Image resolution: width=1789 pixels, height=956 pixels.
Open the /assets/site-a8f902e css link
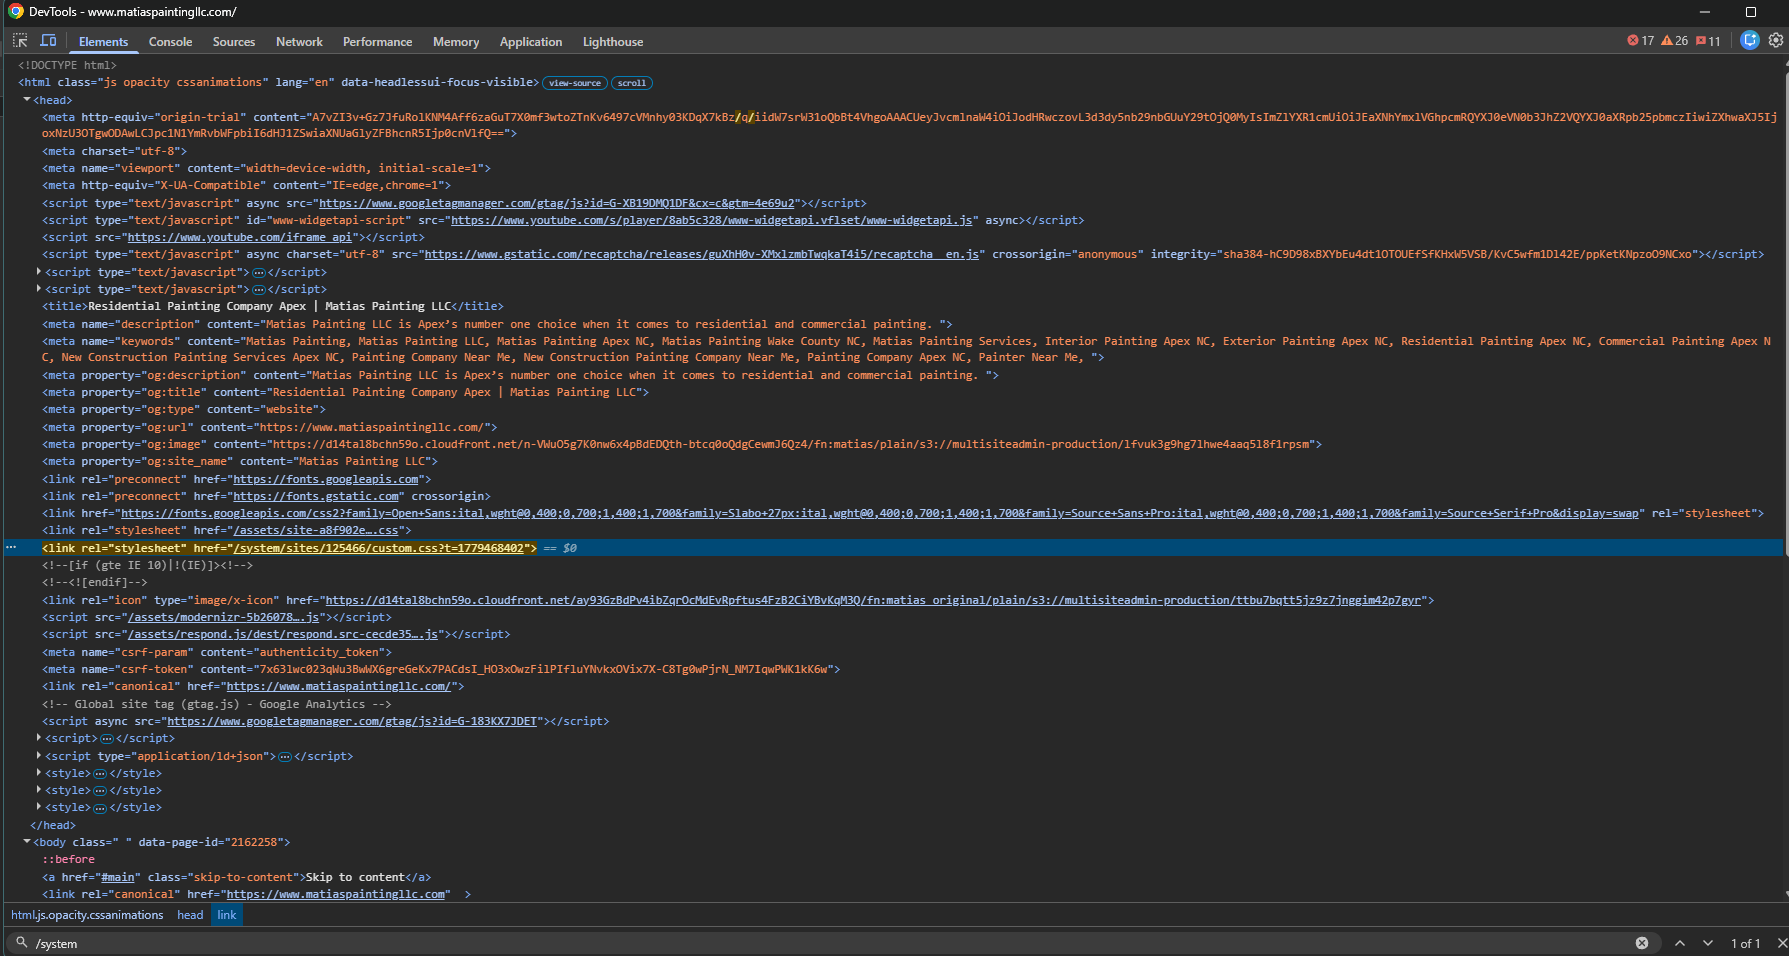316,530
